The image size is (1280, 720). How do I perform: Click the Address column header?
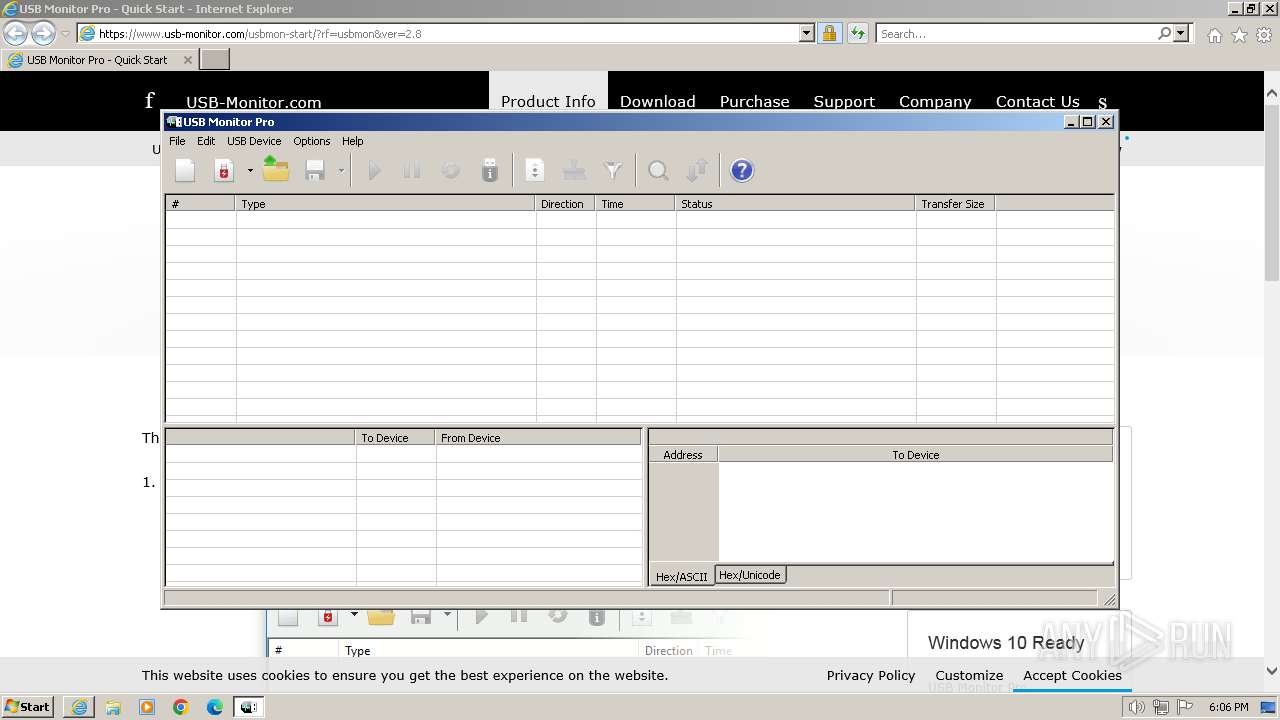pos(683,454)
